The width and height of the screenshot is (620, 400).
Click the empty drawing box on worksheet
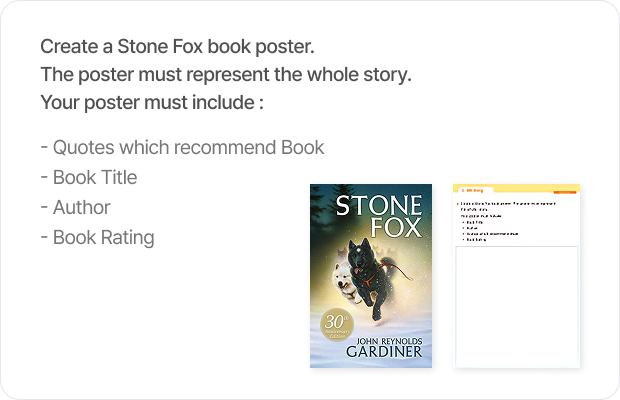(x=516, y=305)
